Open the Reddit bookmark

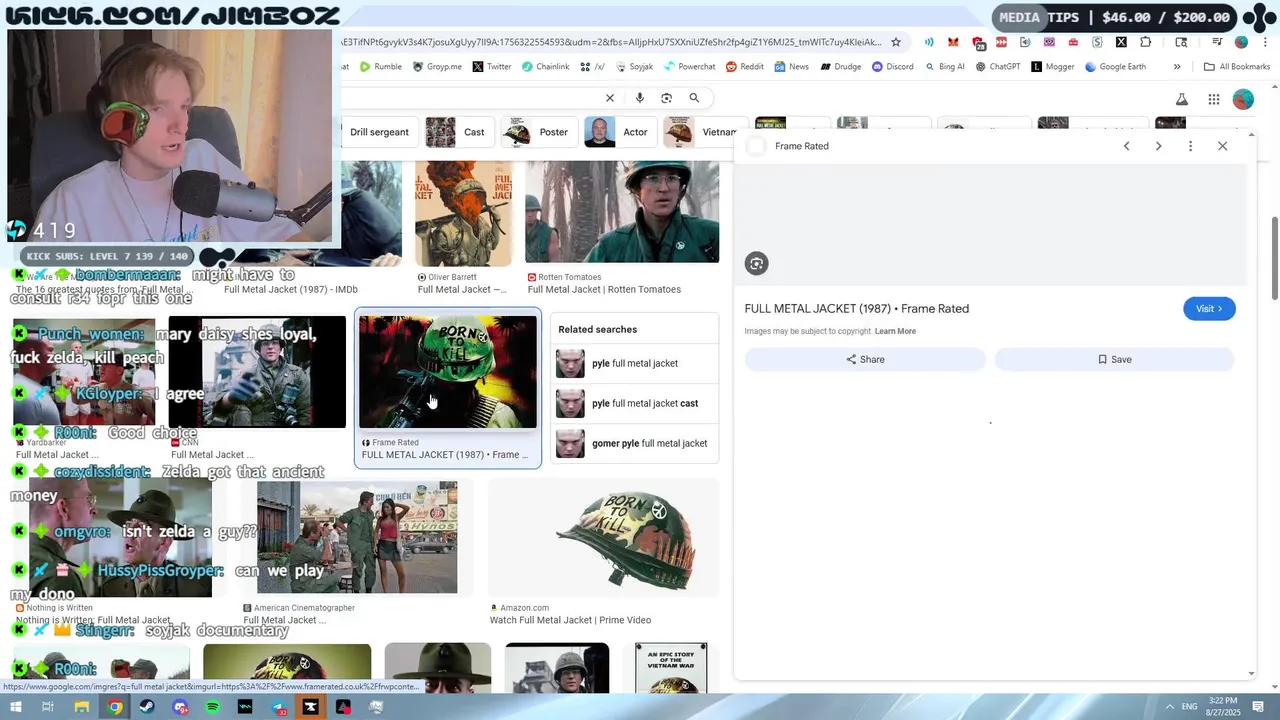click(745, 67)
